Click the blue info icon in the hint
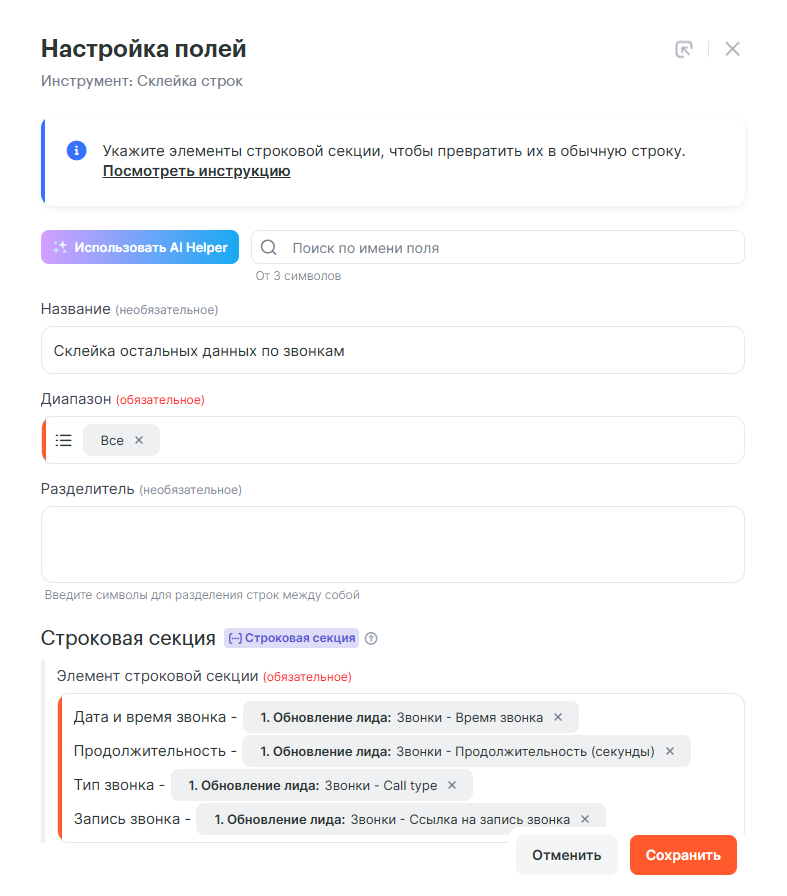This screenshot has height=896, width=787. click(76, 151)
